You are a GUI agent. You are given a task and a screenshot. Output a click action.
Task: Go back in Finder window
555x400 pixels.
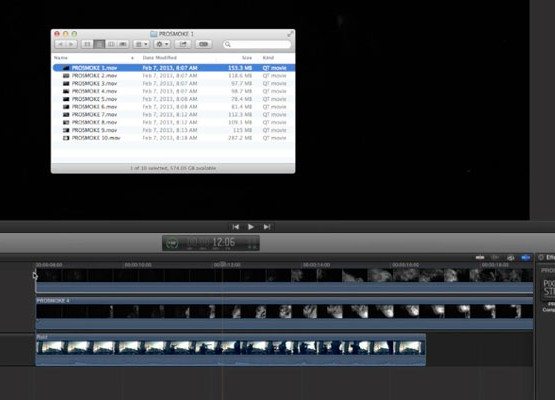tap(60, 44)
